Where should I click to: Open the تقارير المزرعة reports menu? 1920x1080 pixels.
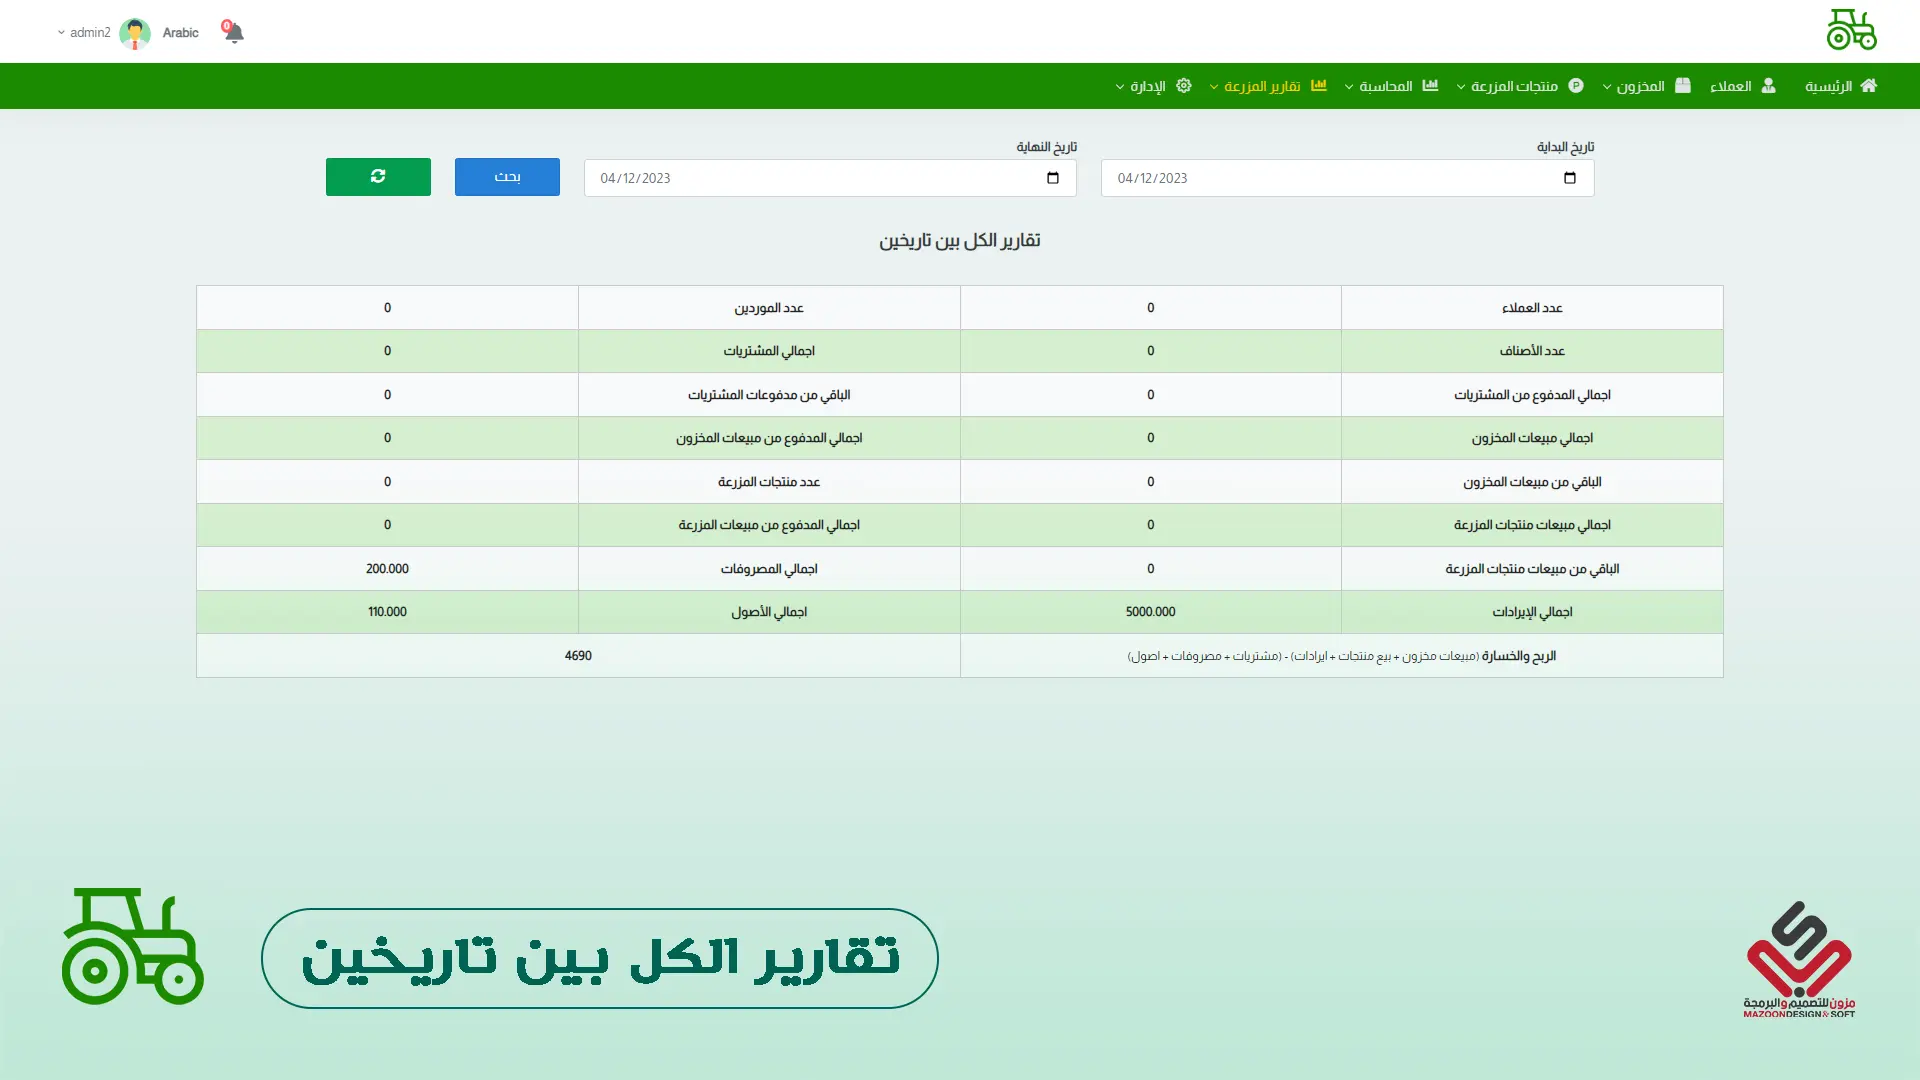(x=1262, y=86)
